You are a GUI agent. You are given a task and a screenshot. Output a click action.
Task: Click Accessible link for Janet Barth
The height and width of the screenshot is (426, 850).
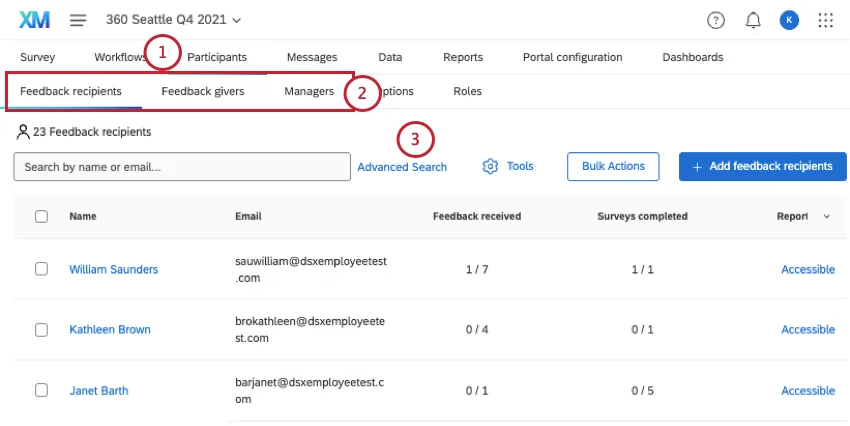click(808, 391)
